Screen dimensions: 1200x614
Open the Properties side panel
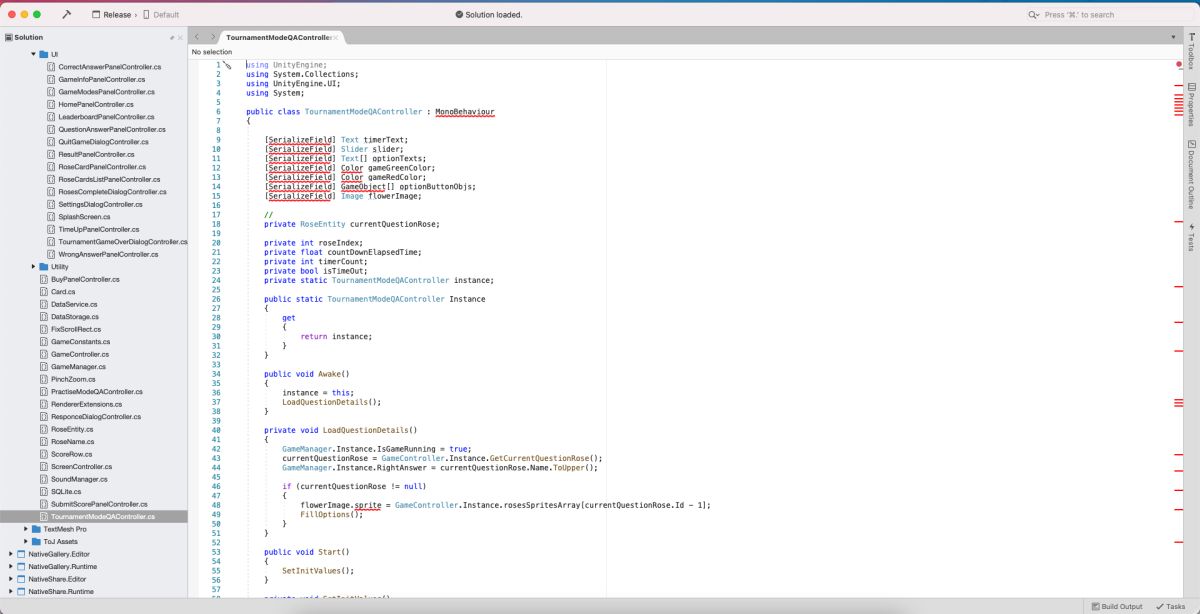tap(1191, 104)
